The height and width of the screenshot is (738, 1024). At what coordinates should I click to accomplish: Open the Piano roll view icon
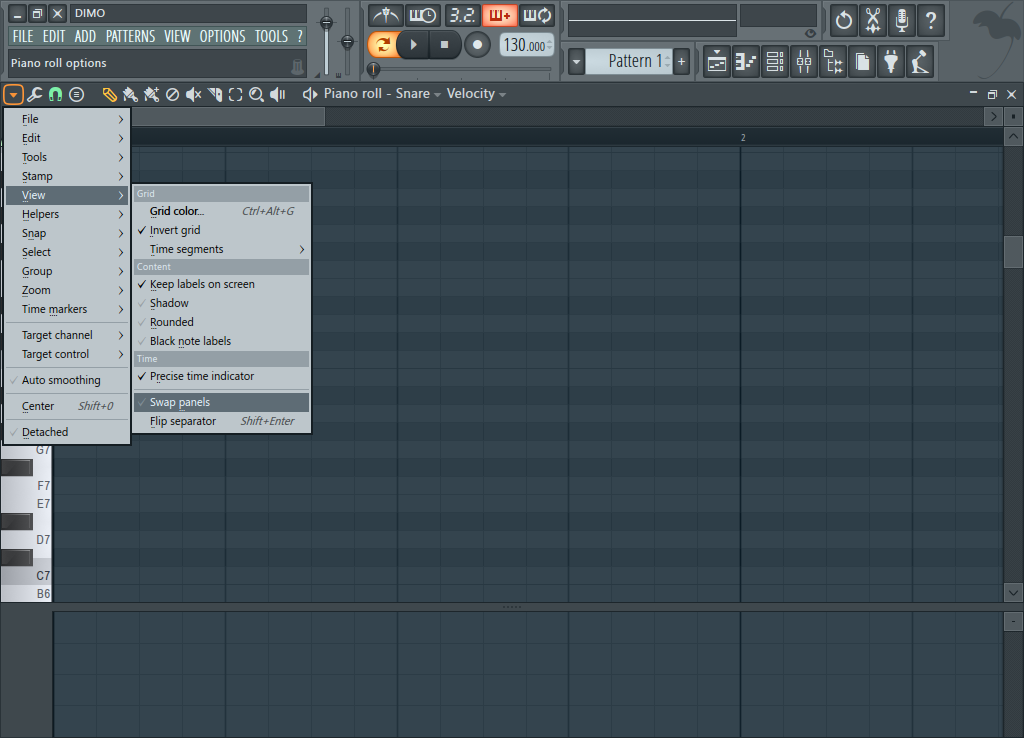745,62
